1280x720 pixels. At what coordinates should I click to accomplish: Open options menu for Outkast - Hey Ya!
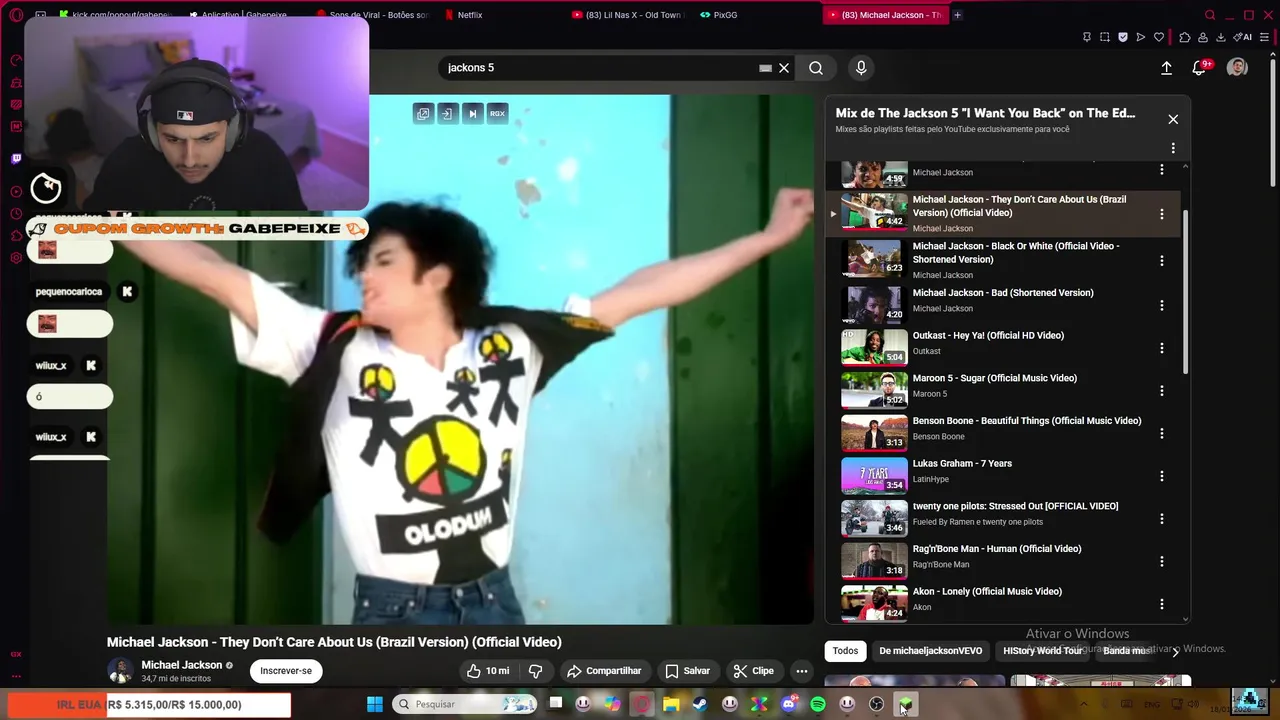pyautogui.click(x=1161, y=348)
